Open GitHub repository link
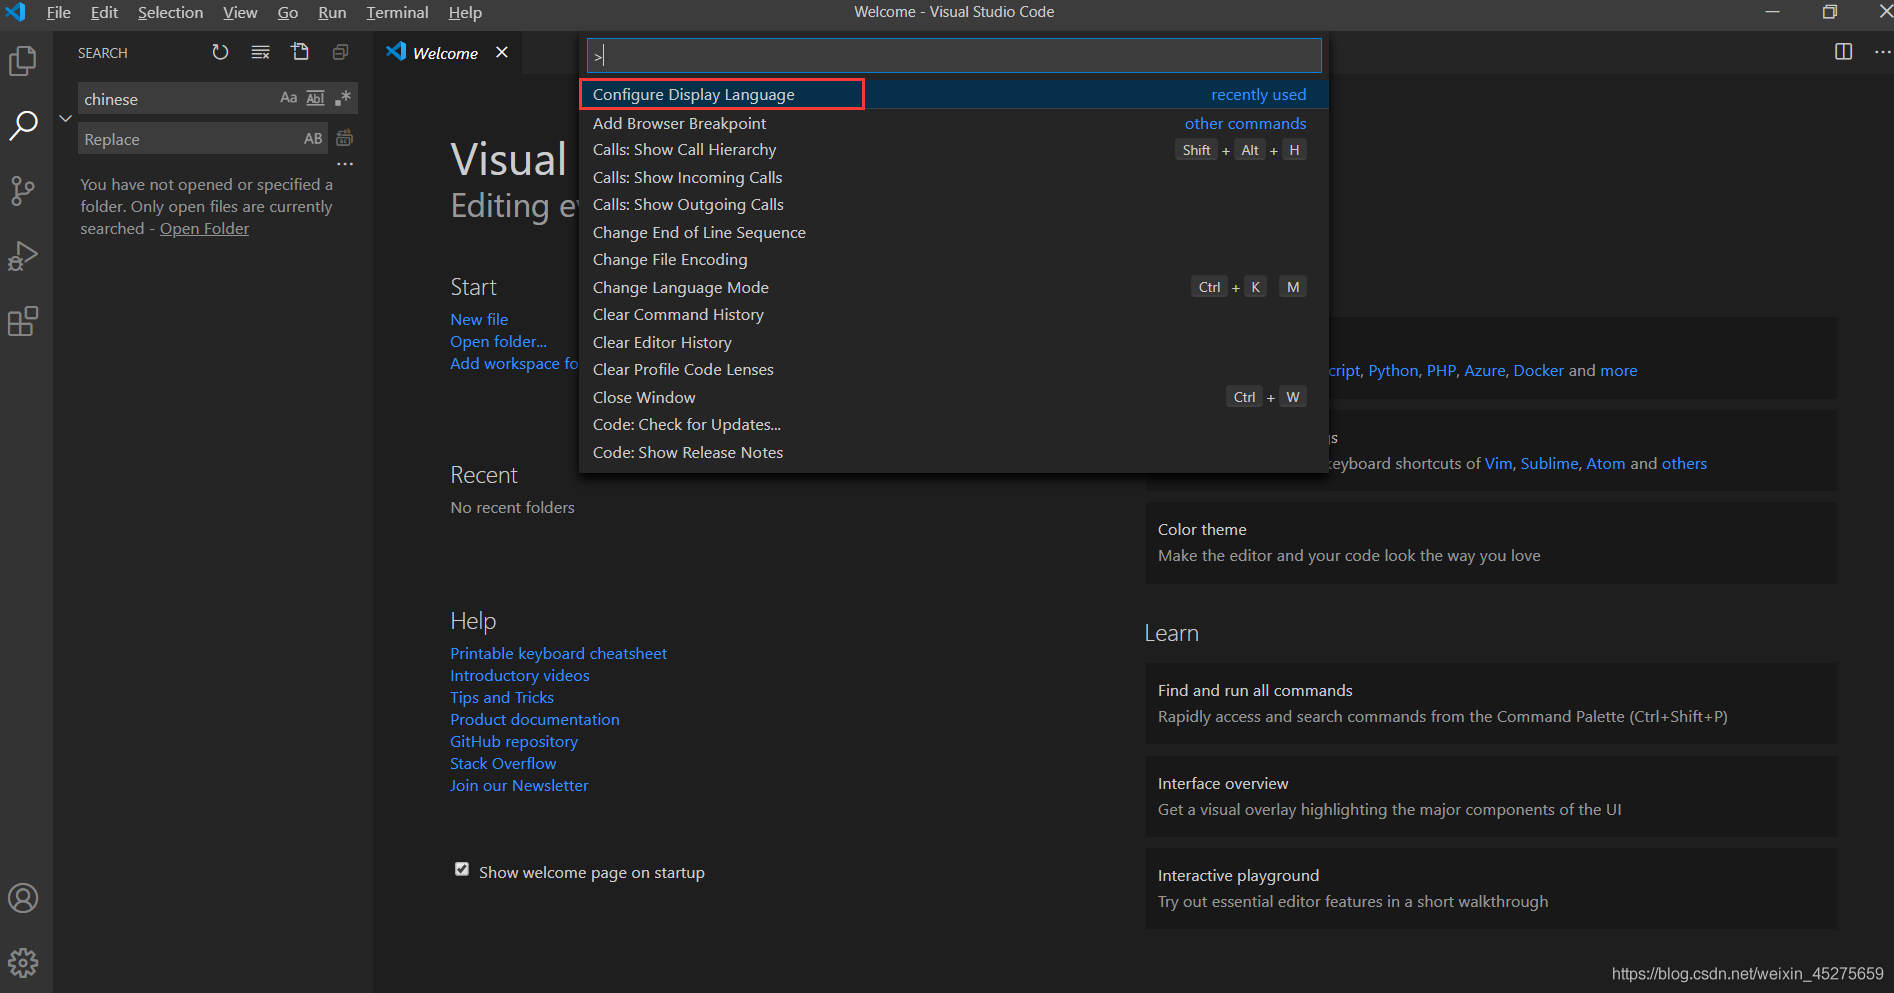The width and height of the screenshot is (1894, 993). (x=514, y=741)
